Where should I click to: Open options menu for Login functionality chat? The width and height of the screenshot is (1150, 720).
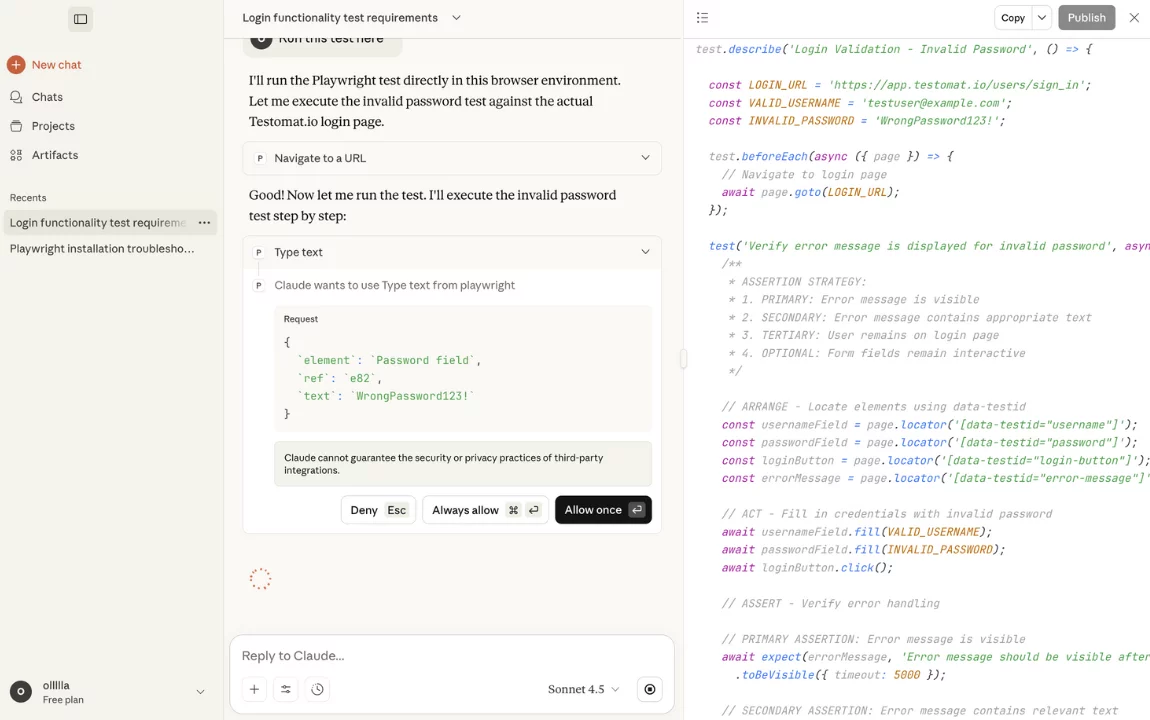coord(204,223)
